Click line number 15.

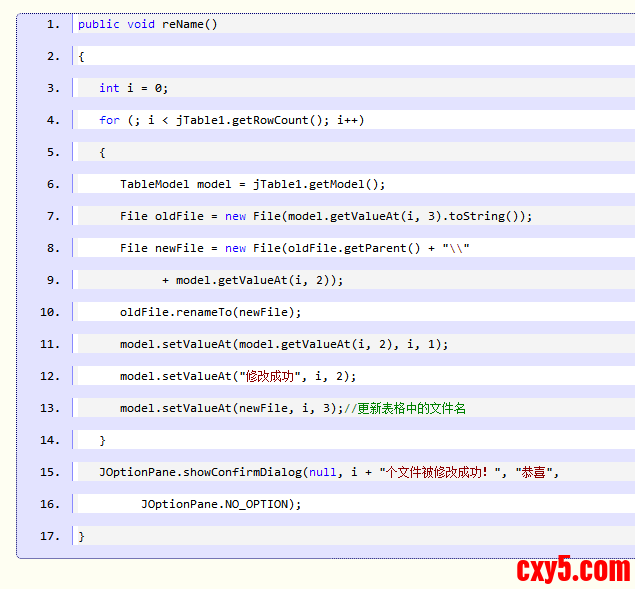(x=50, y=472)
